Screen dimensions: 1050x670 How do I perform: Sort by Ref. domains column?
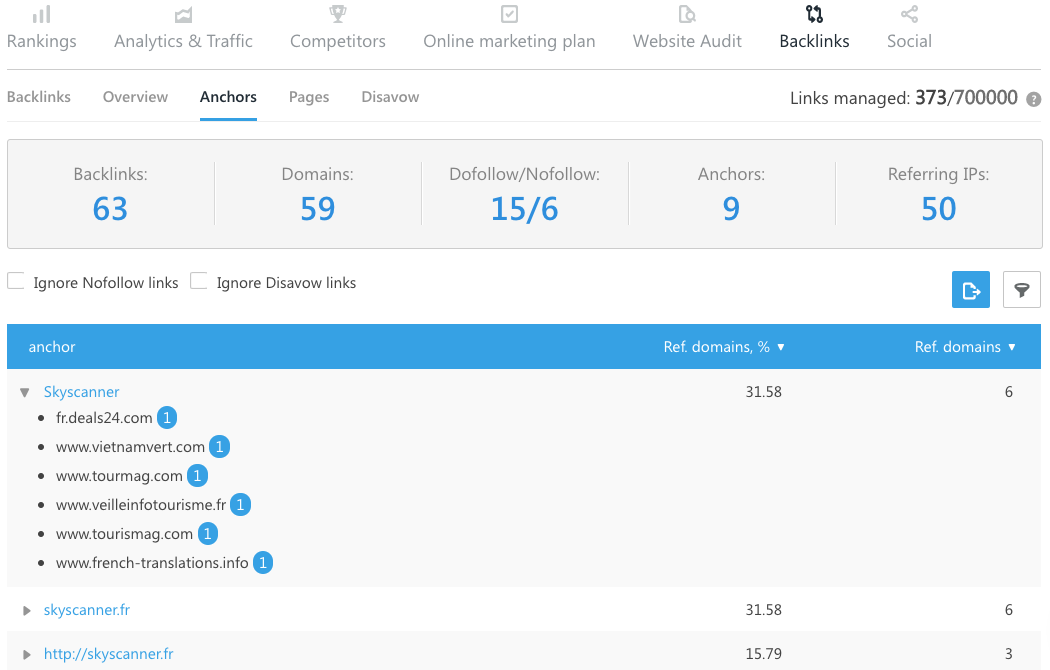click(965, 347)
